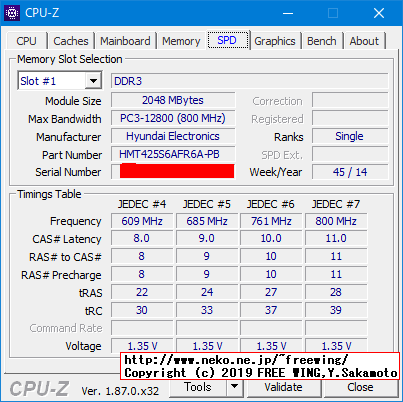Click the JEDEC #6 column header
This screenshot has width=403, height=402.
point(271,204)
